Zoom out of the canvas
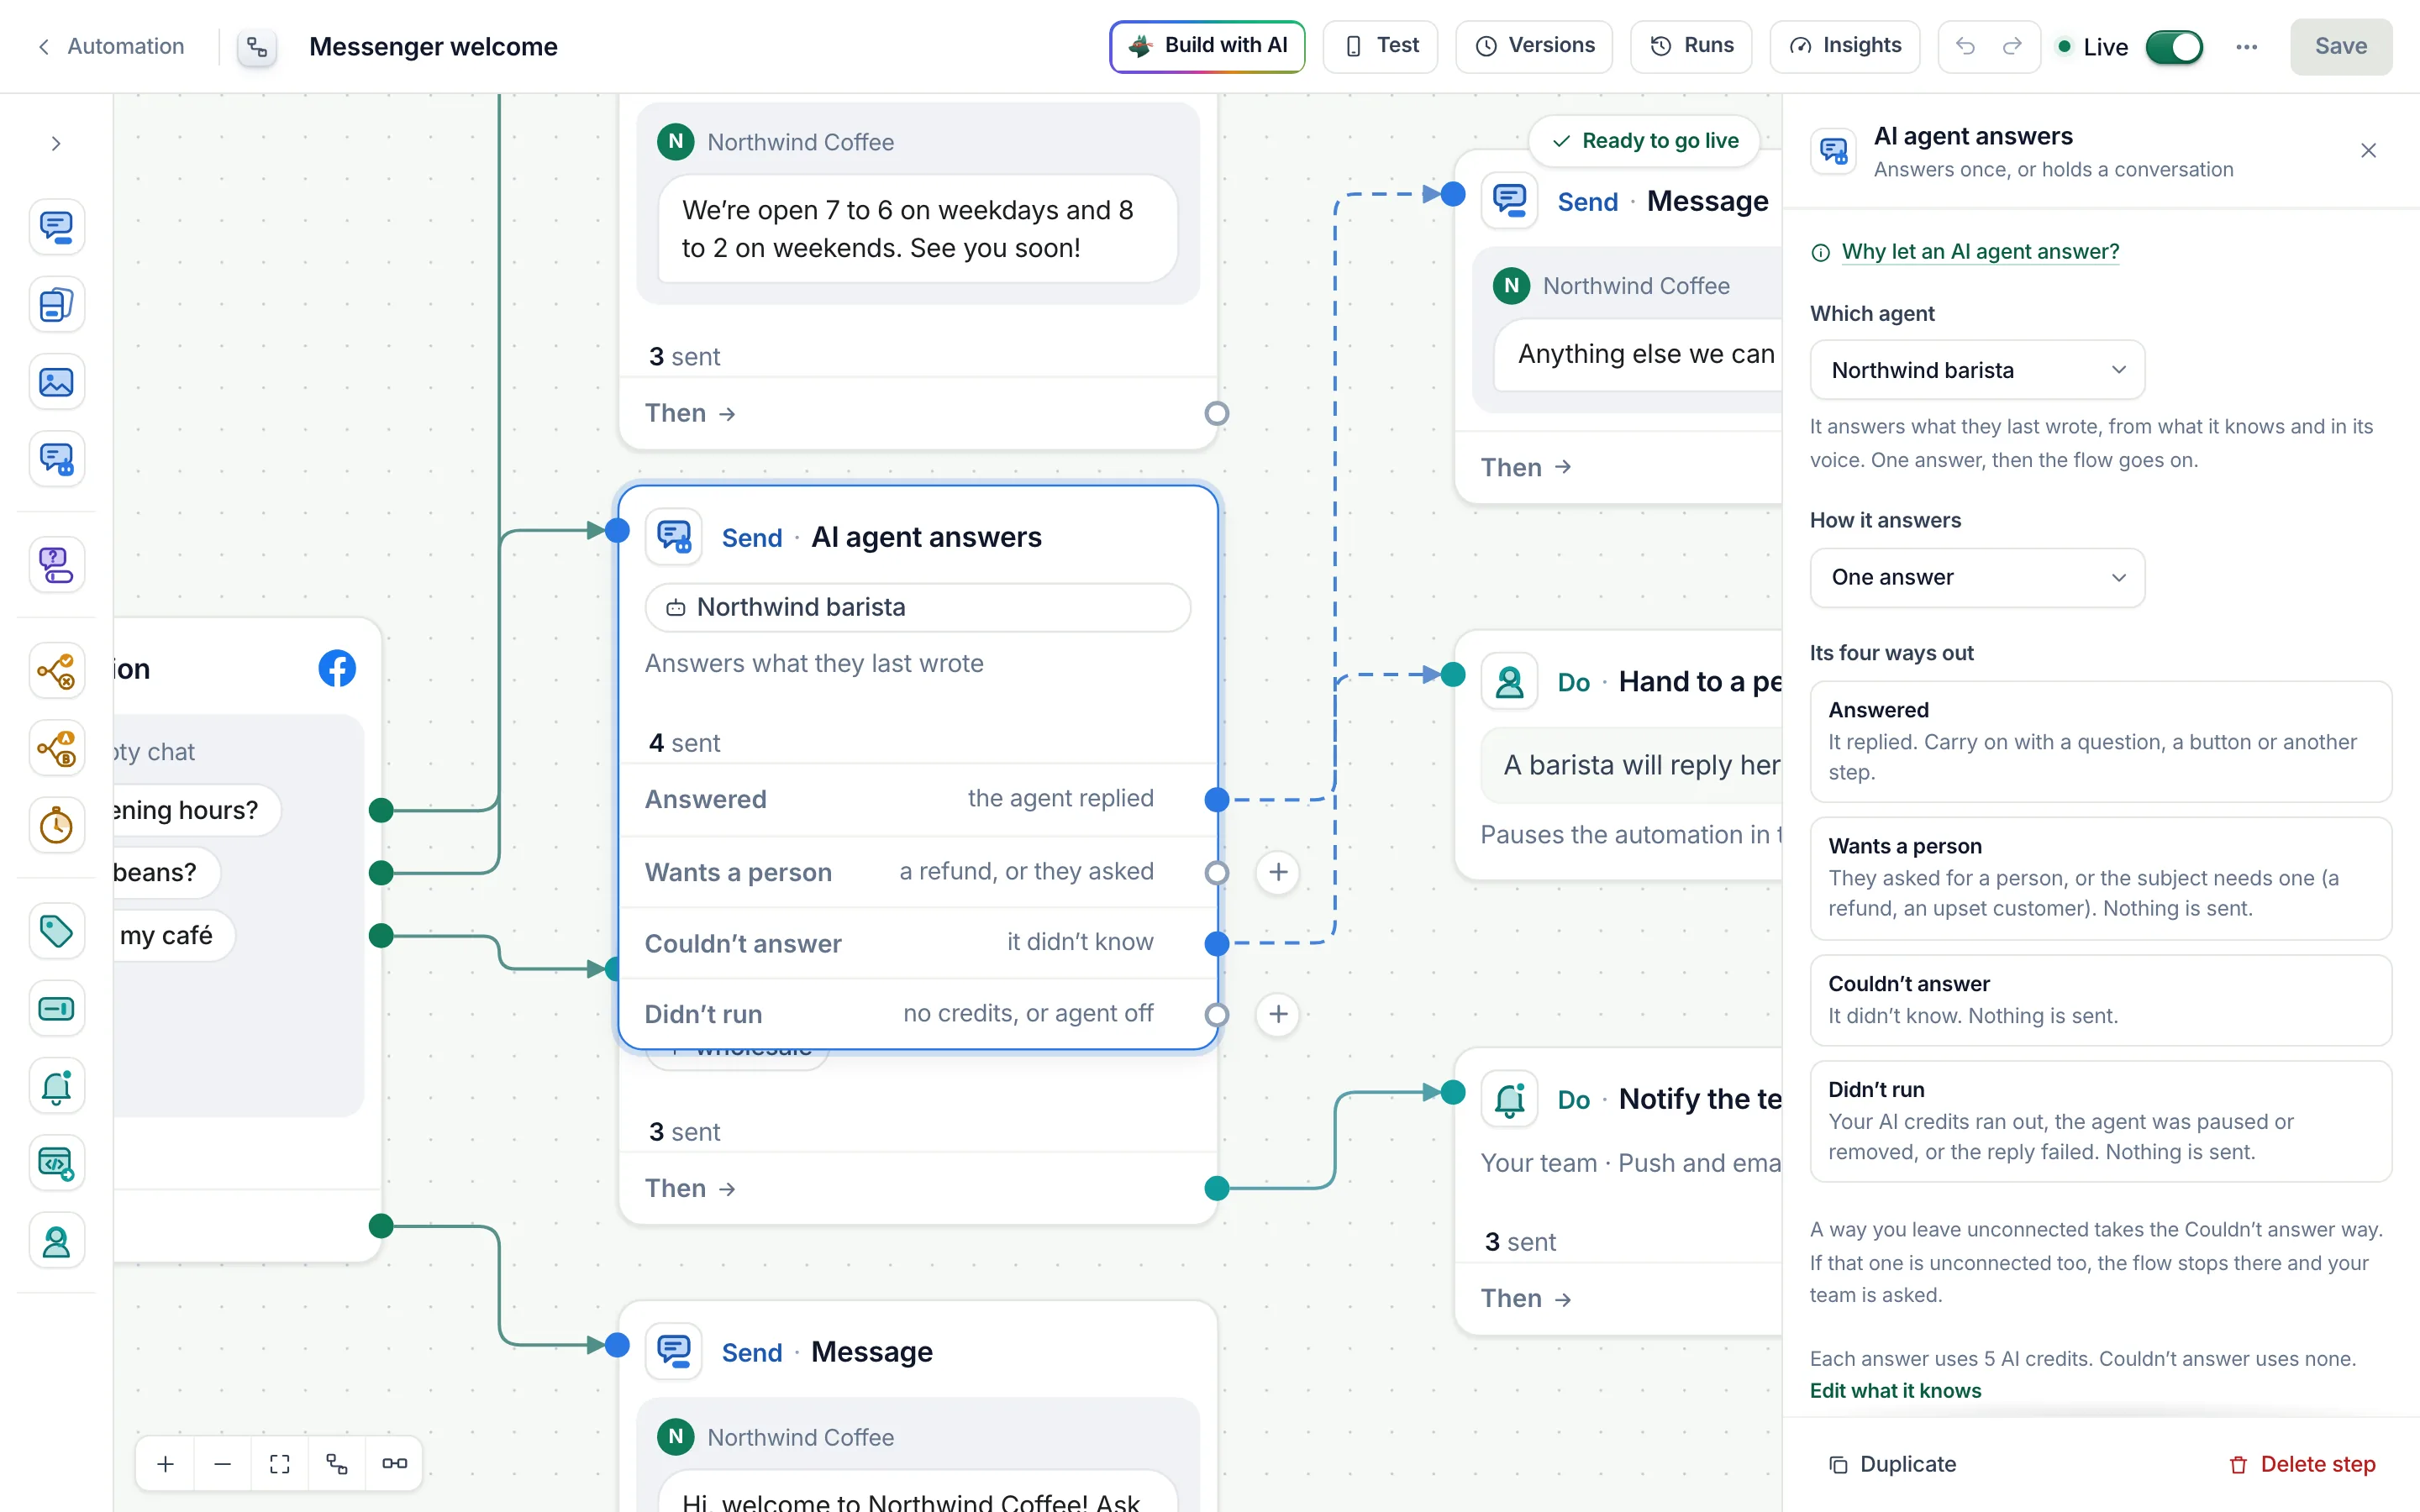 (x=223, y=1464)
